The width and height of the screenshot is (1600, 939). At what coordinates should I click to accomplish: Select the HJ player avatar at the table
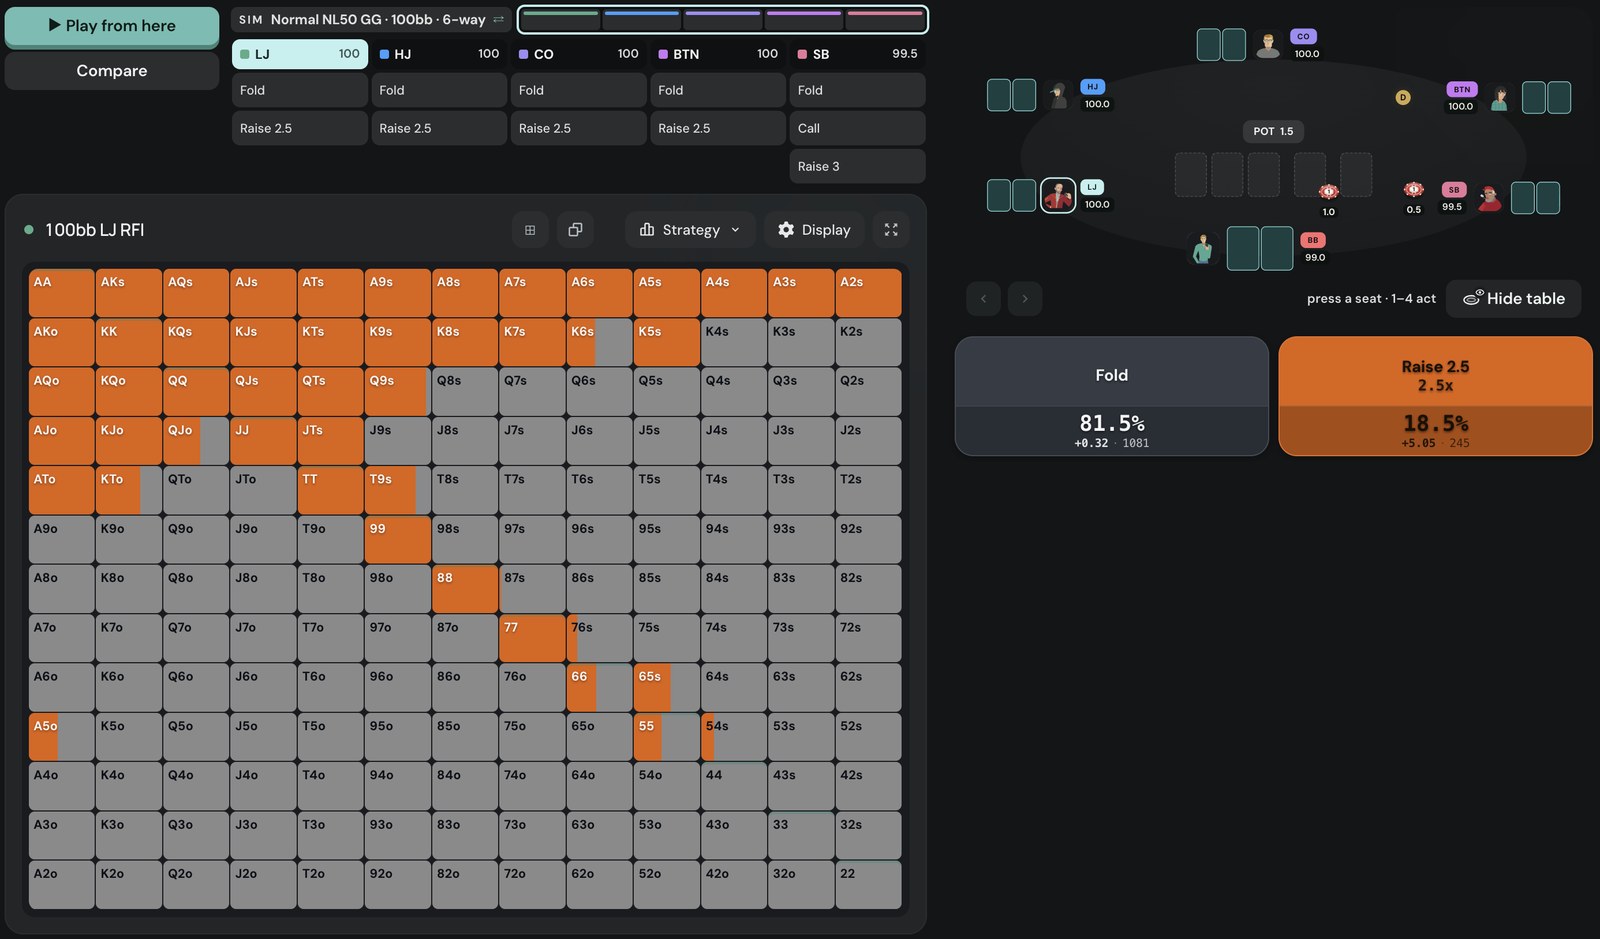[x=1058, y=95]
